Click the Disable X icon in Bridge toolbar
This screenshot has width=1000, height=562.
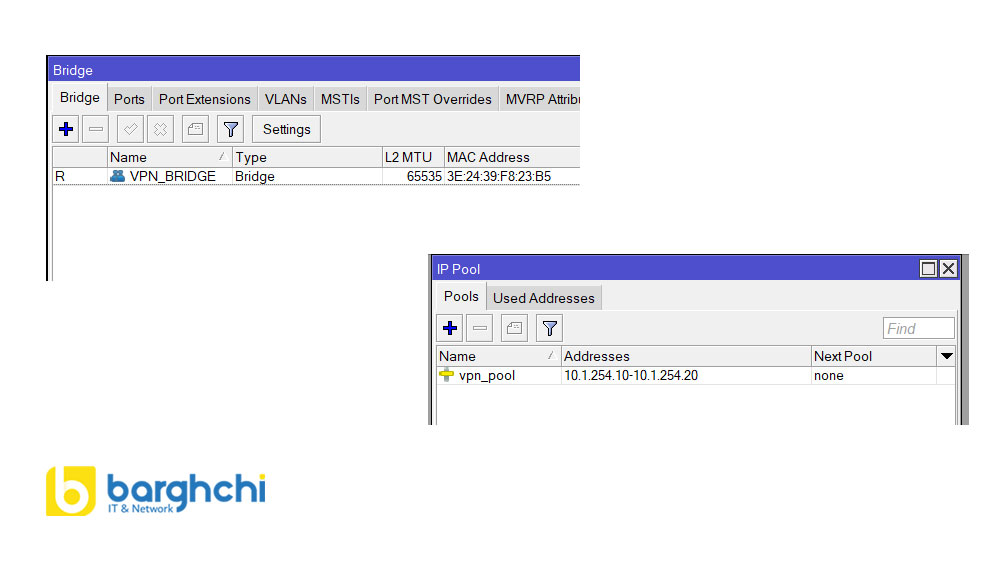(x=160, y=129)
